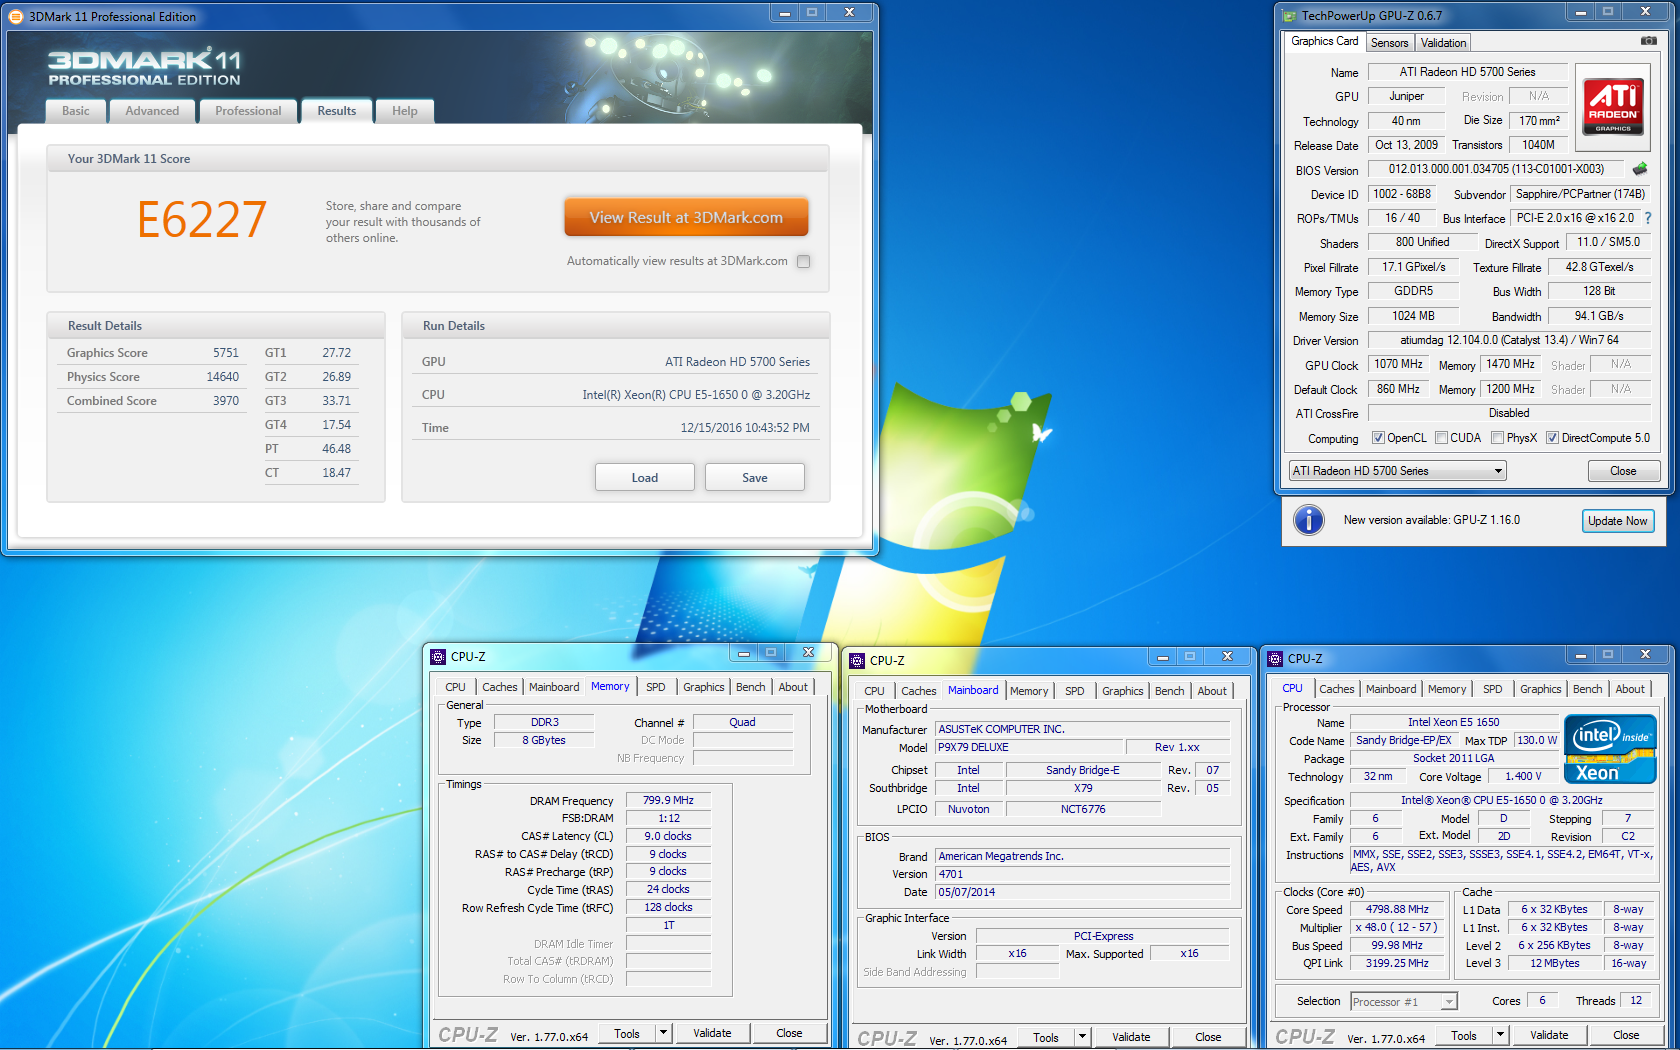This screenshot has height=1050, width=1680.
Task: Click Validate in CPU-Z Mainboard window
Action: [x=1131, y=1037]
